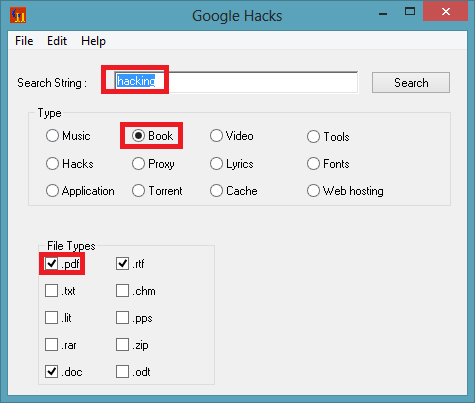Select the Proxy type radio button
Image resolution: width=475 pixels, height=403 pixels.
(138, 164)
